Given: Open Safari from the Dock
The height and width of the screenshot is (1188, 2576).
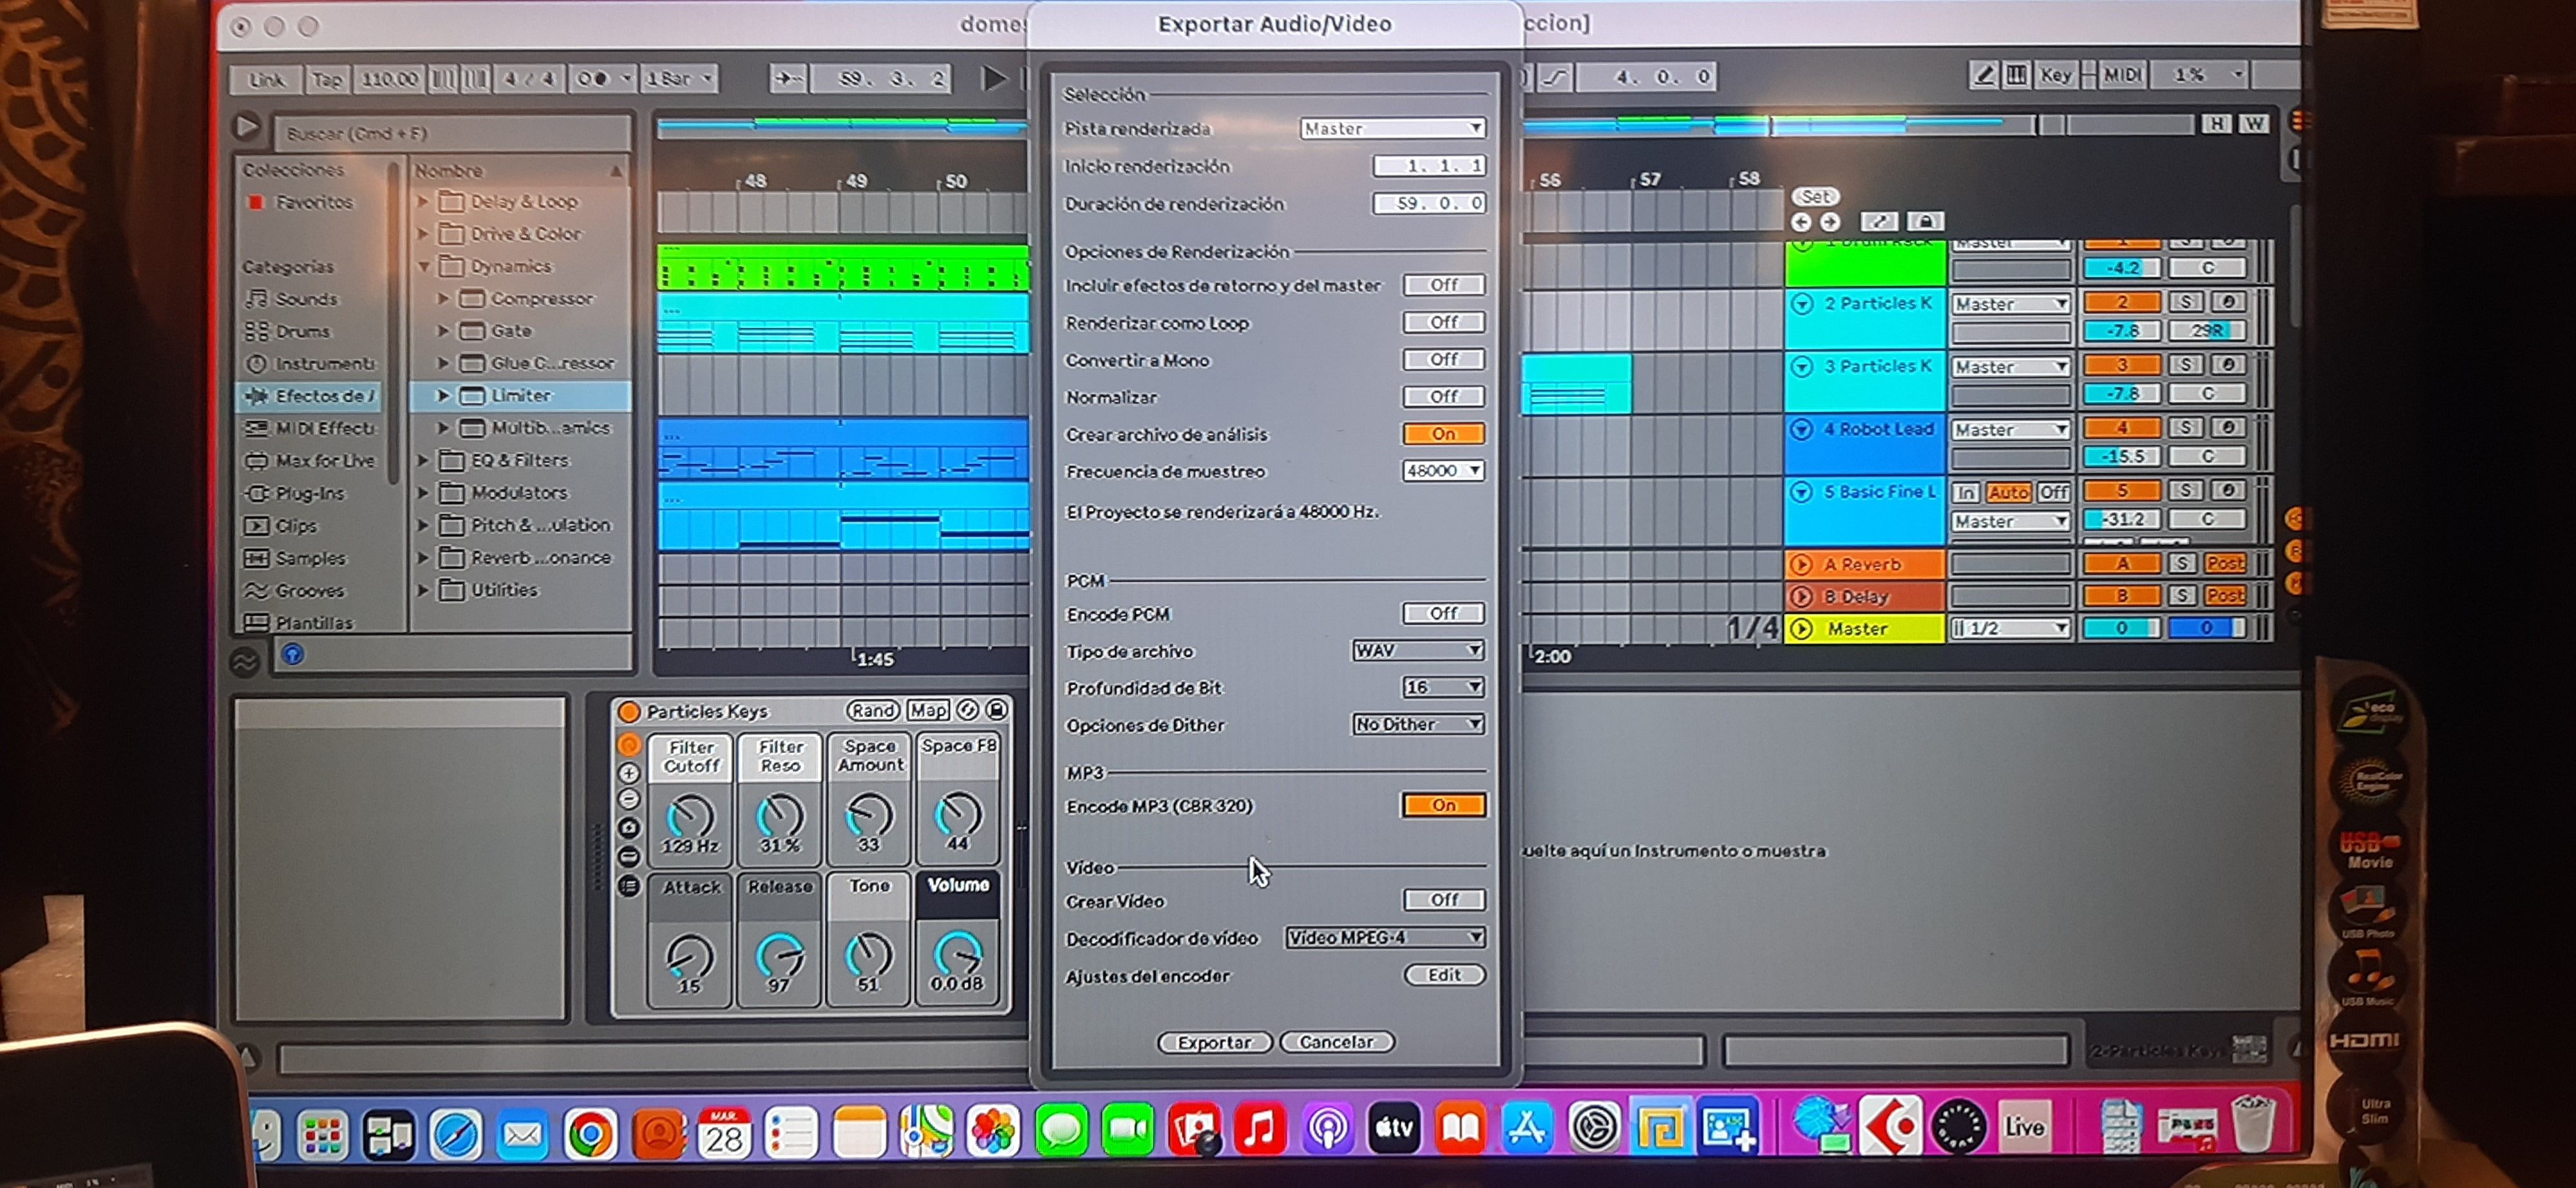Looking at the screenshot, I should (455, 1134).
